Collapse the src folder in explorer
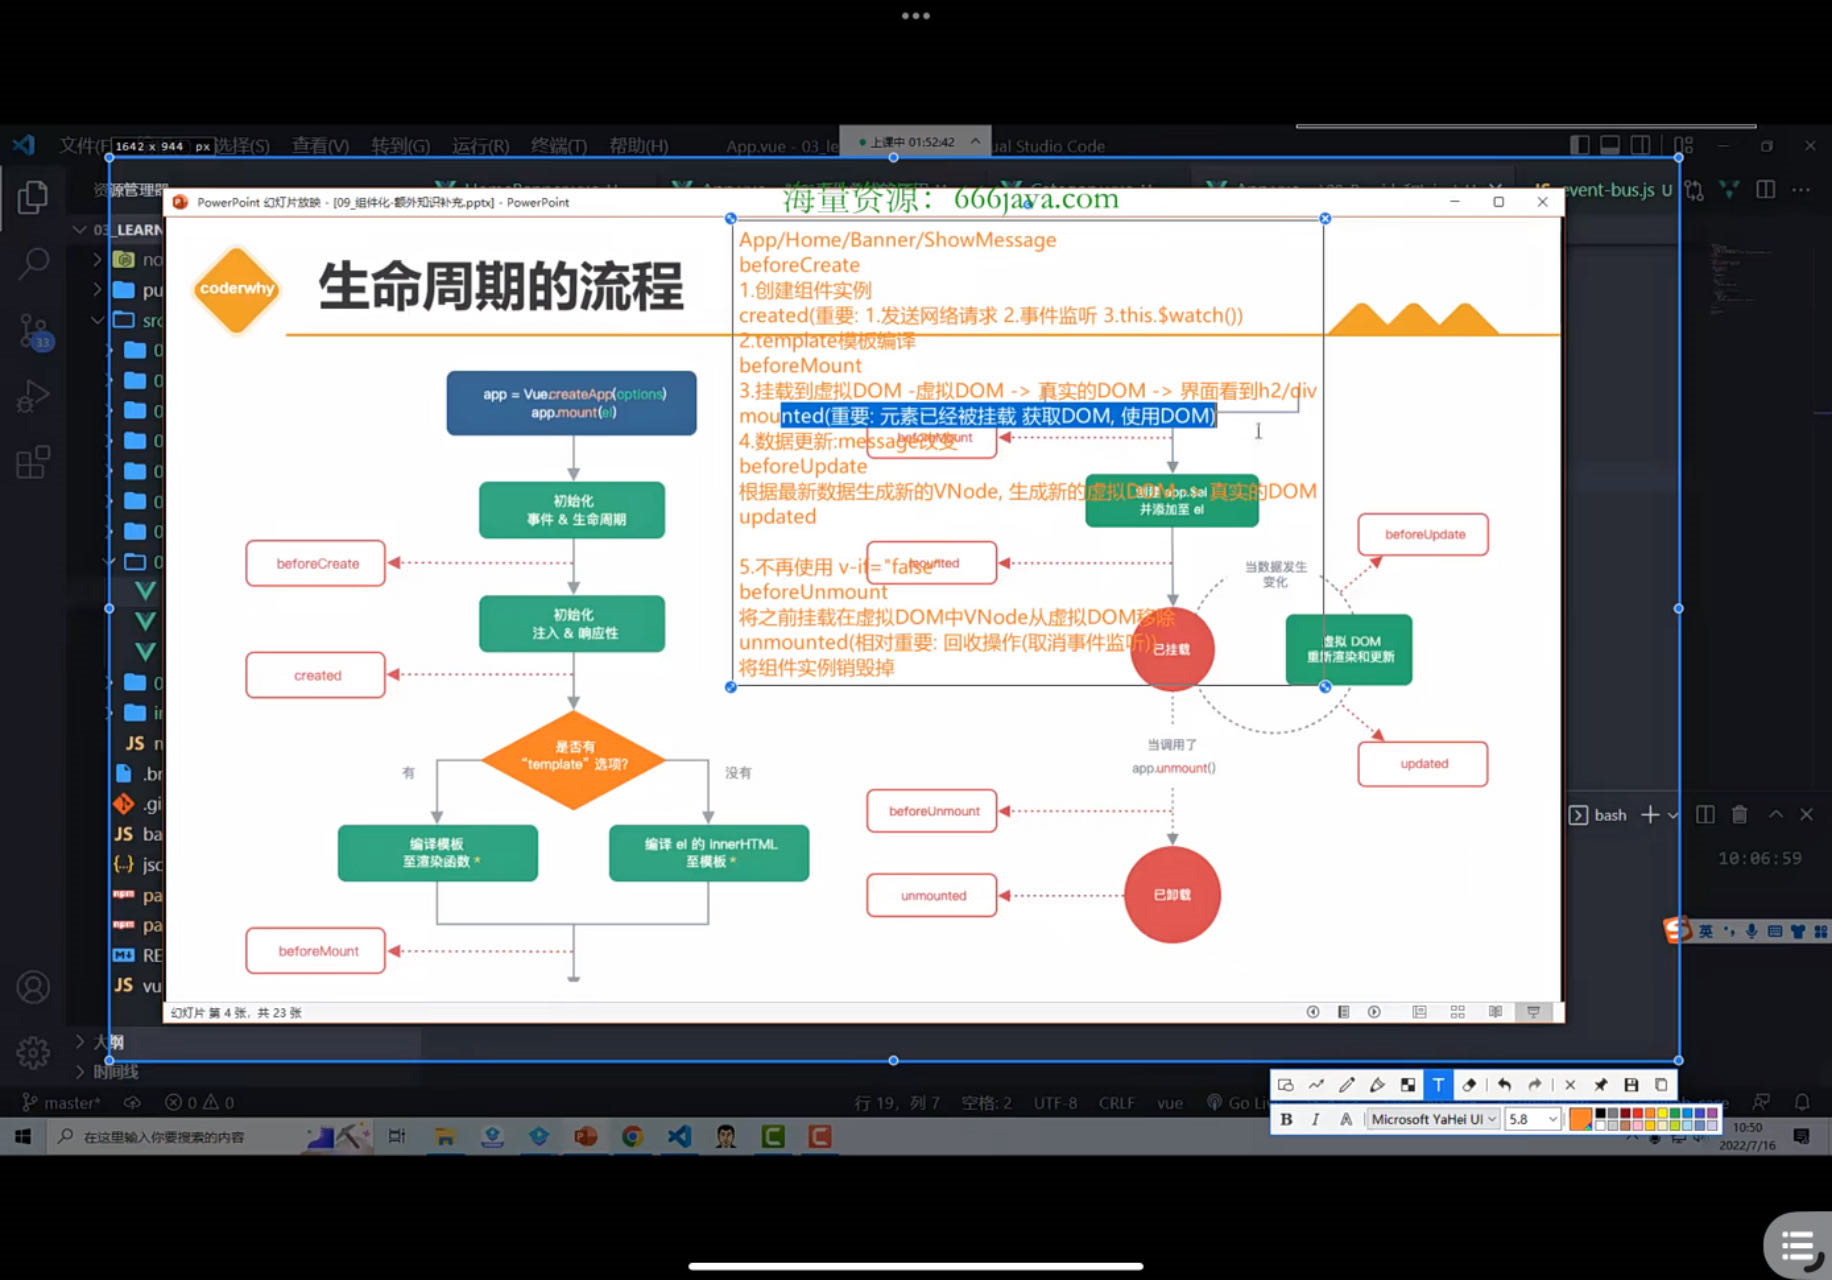1832x1280 pixels. tap(97, 320)
